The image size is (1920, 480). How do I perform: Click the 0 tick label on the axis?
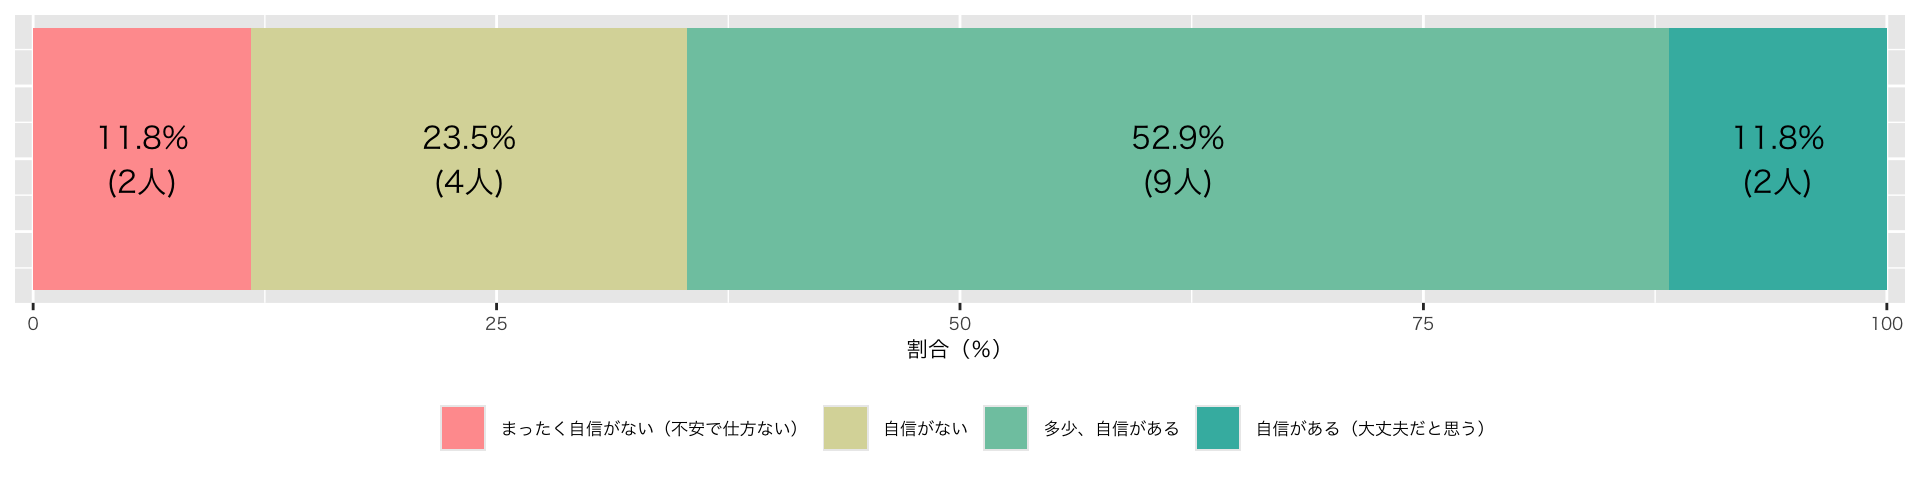click(33, 324)
